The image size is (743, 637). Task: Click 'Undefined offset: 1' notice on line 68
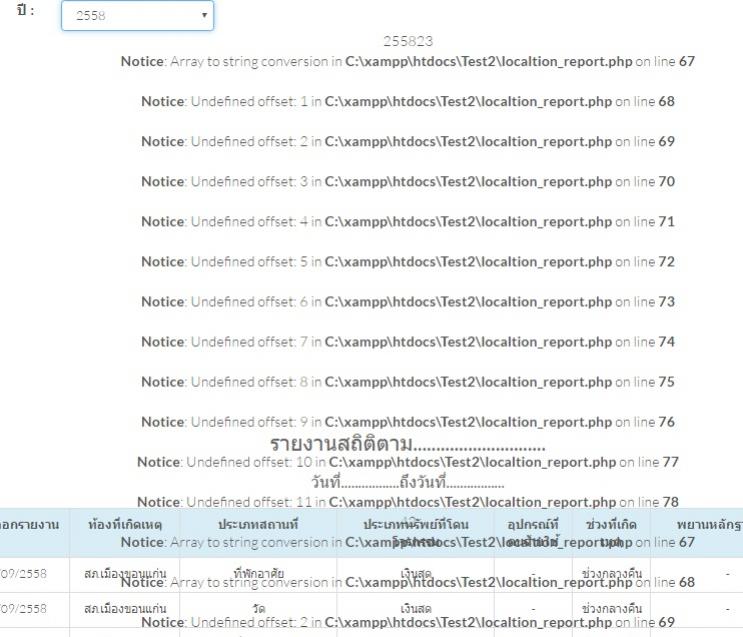coord(408,101)
